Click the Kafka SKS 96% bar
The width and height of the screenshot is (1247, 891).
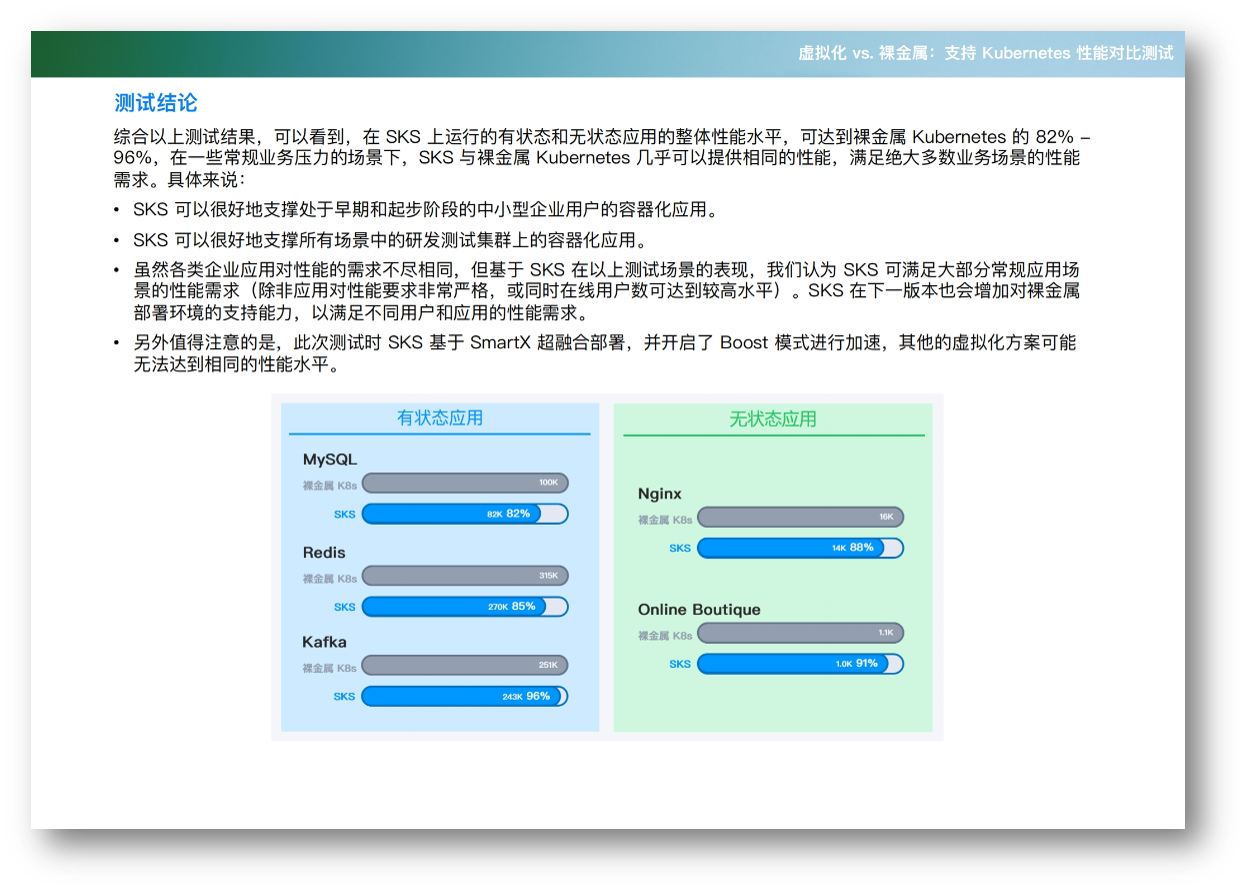point(465,696)
